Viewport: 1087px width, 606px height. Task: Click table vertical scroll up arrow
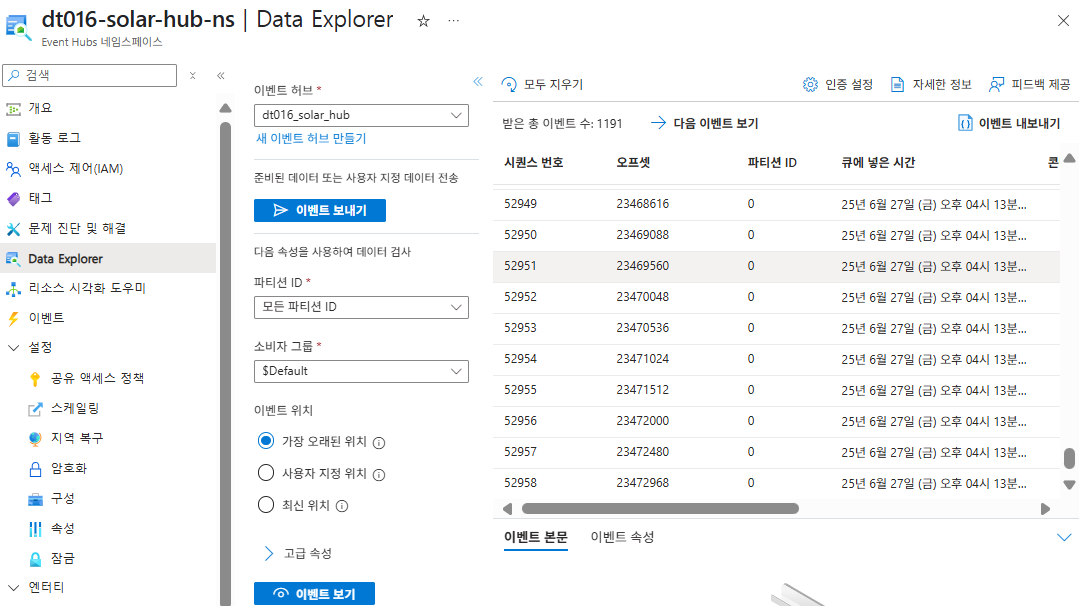(1070, 158)
